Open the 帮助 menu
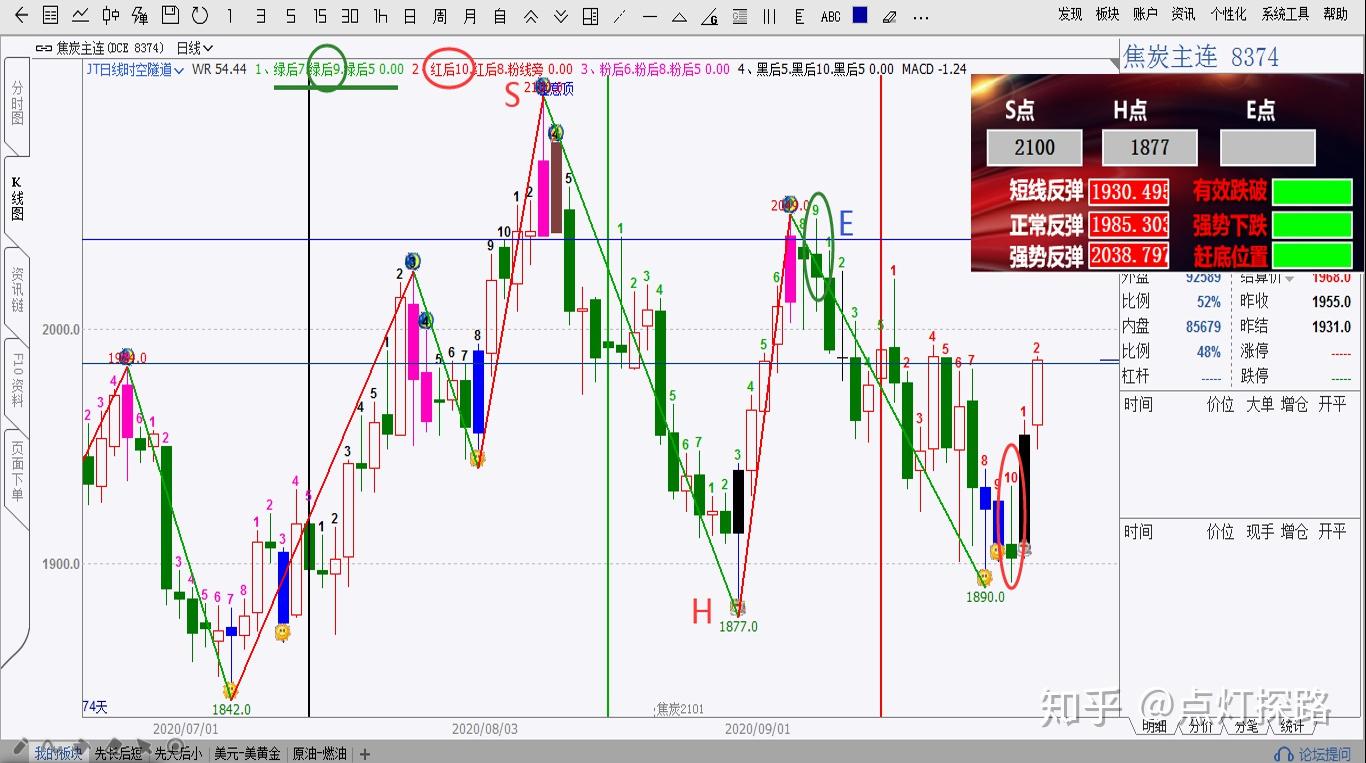Screen dimensions: 1366x763 [1335, 14]
